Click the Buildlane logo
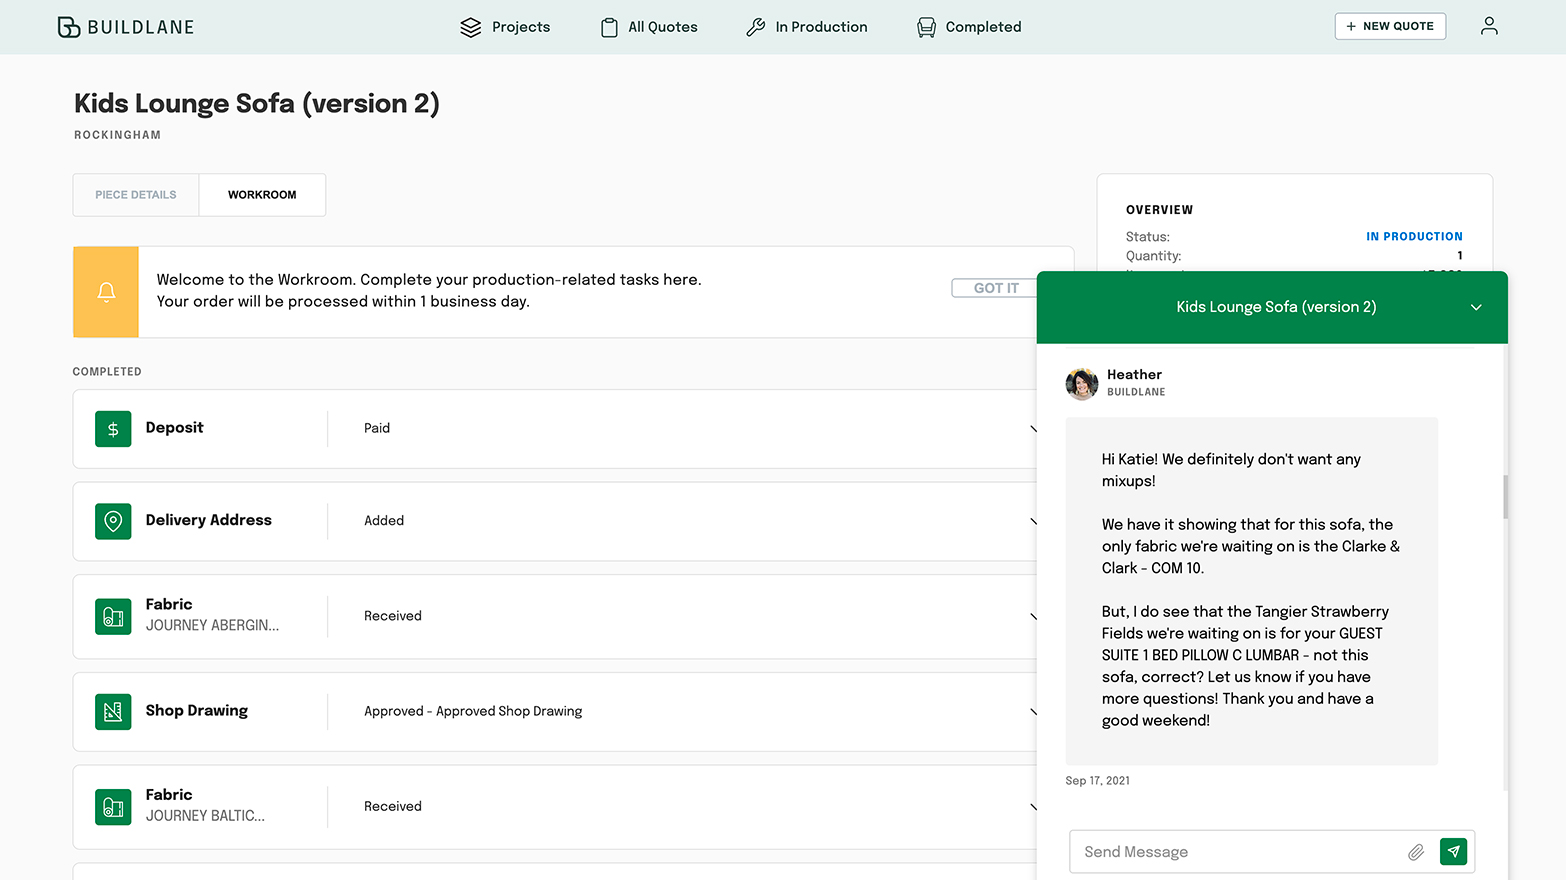The image size is (1566, 880). 125,27
